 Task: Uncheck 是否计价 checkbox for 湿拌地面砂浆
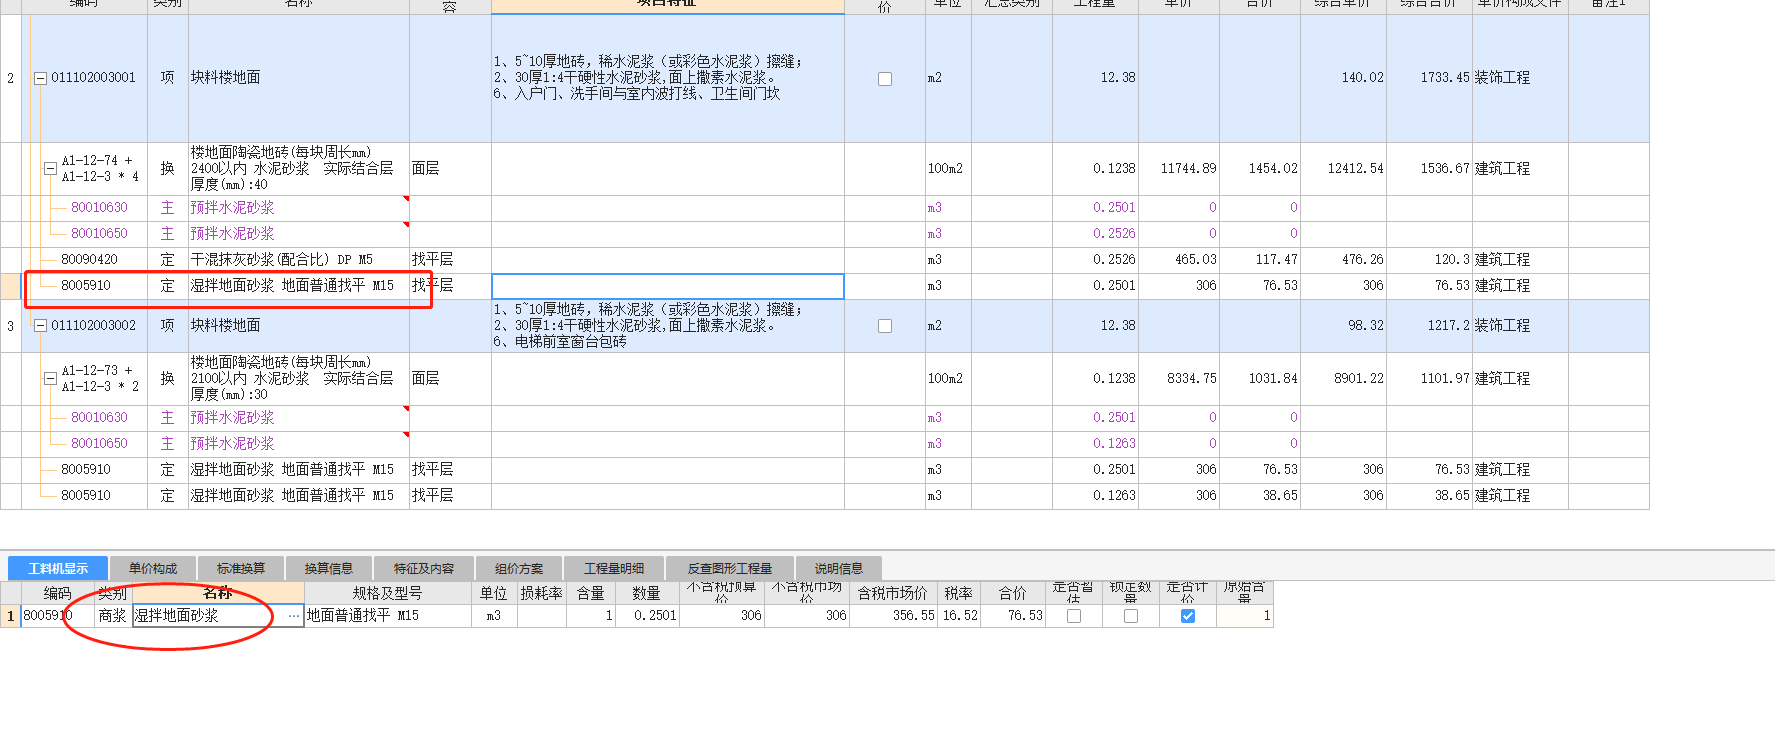coord(1188,616)
